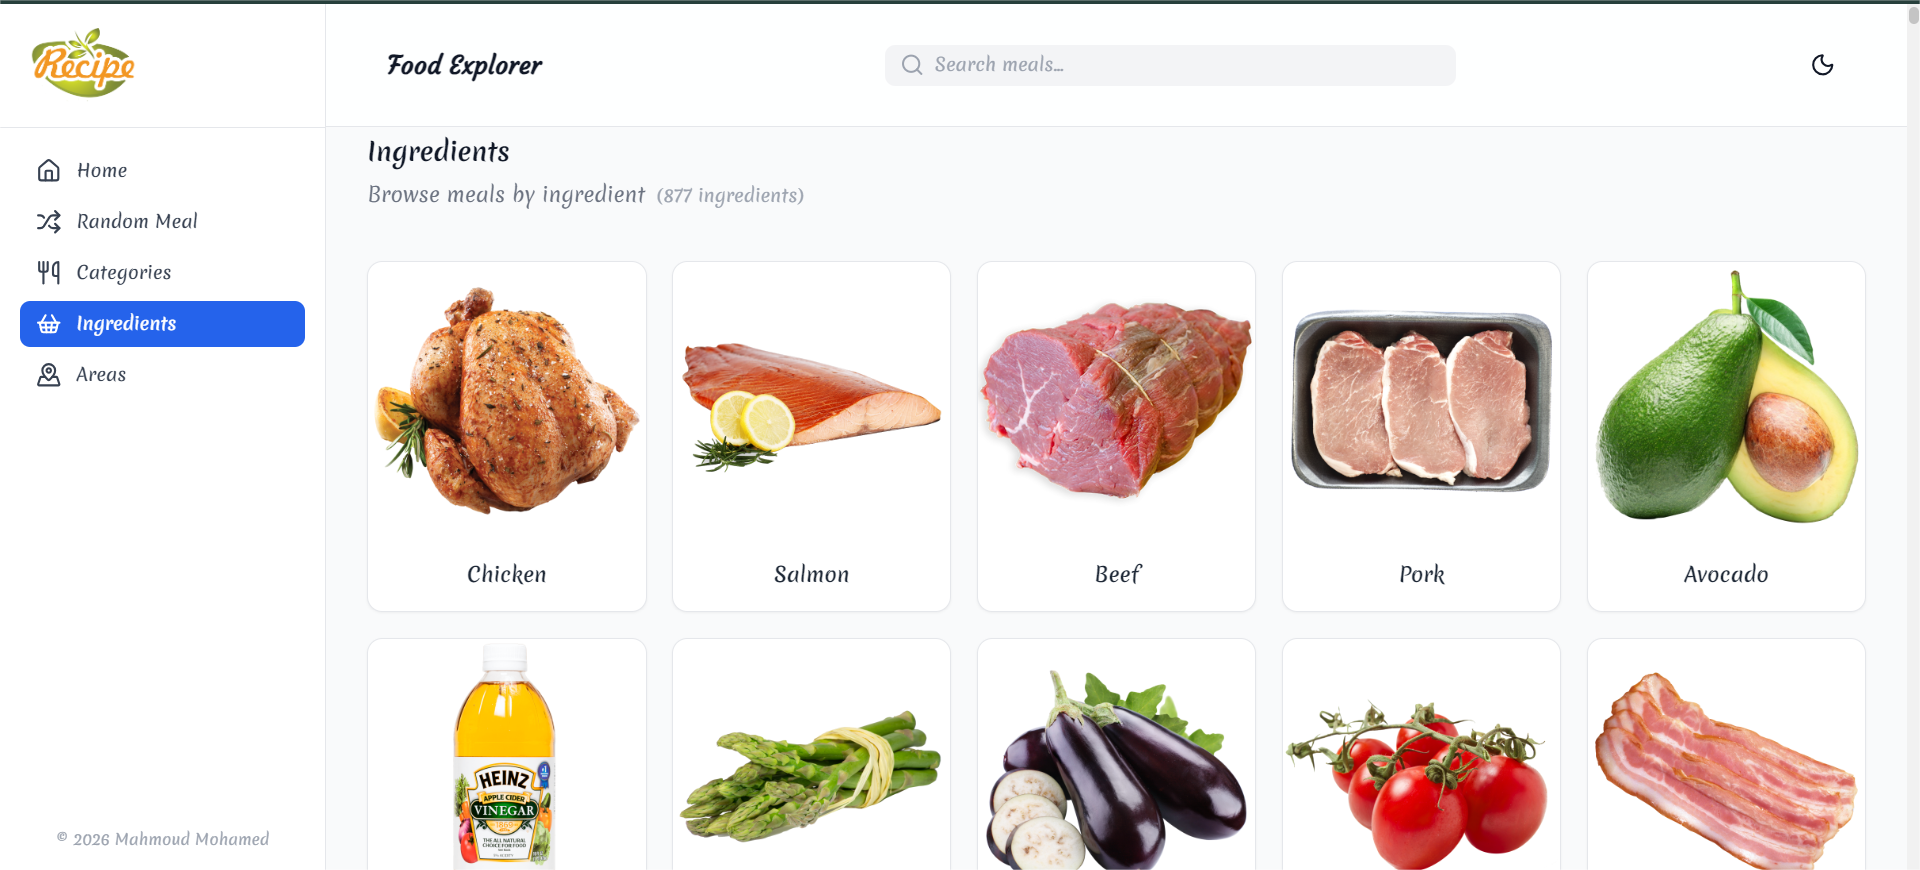Open the Chicken ingredient card
Screen dimensions: 1920x870
coord(507,436)
